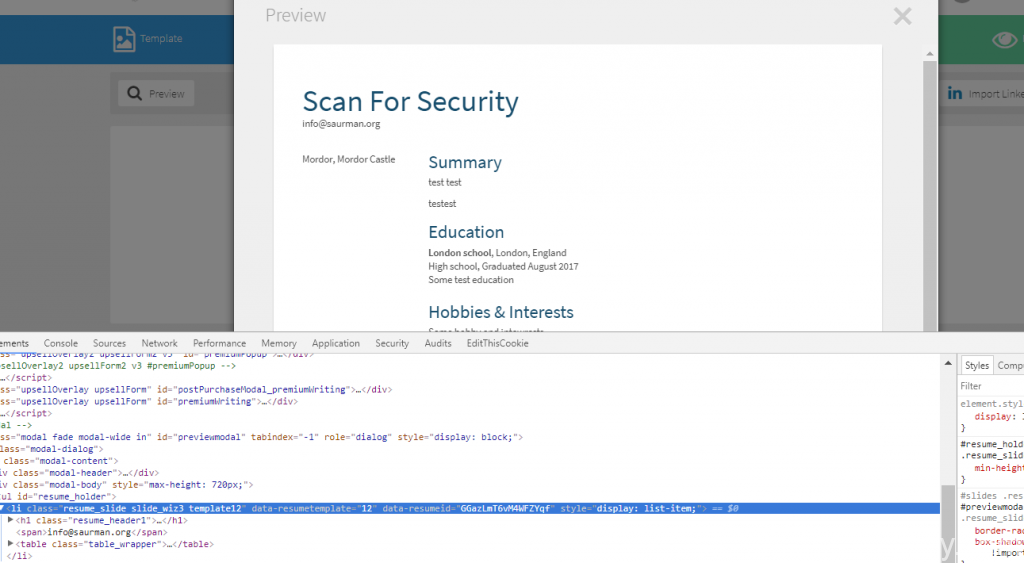1024x563 pixels.
Task: Expand the table_wrapper table node
Action: click(10, 544)
